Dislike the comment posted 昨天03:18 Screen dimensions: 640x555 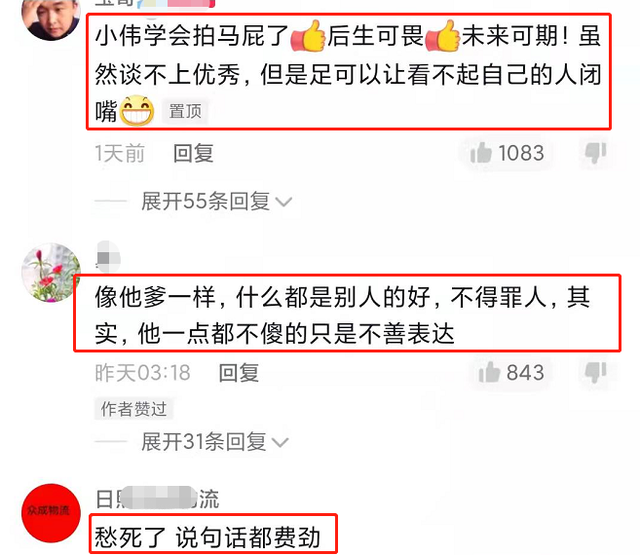click(596, 372)
